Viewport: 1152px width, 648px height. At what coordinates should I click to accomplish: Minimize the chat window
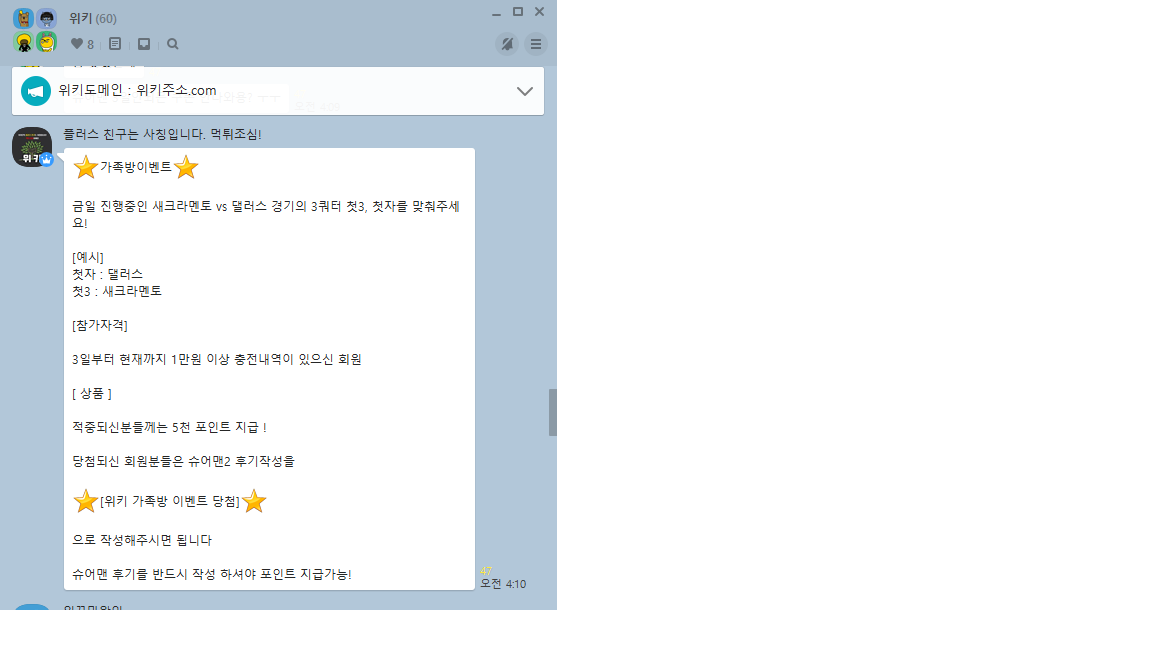497,12
